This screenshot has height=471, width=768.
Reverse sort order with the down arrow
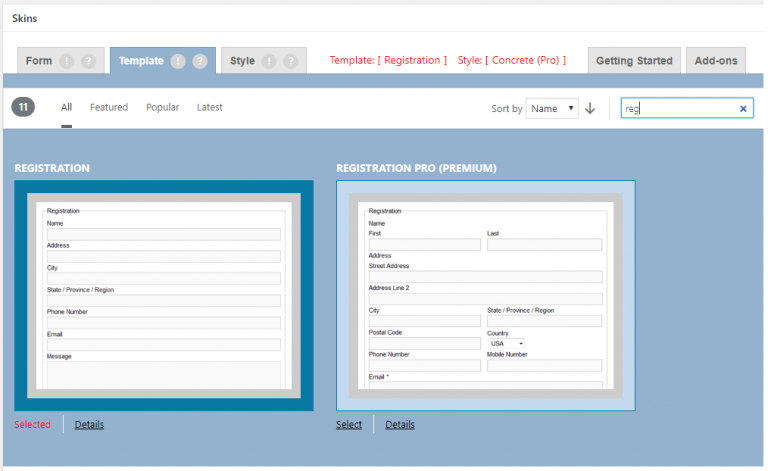(x=590, y=108)
